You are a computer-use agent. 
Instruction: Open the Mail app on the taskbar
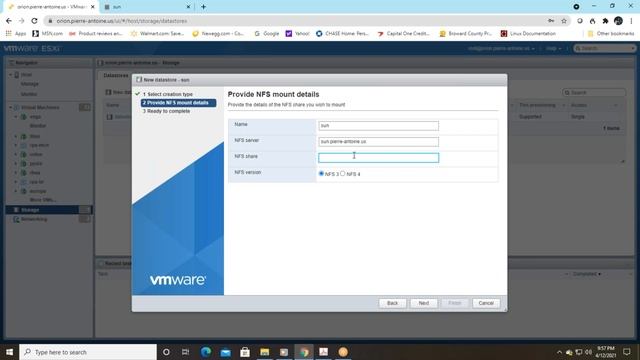tap(225, 352)
